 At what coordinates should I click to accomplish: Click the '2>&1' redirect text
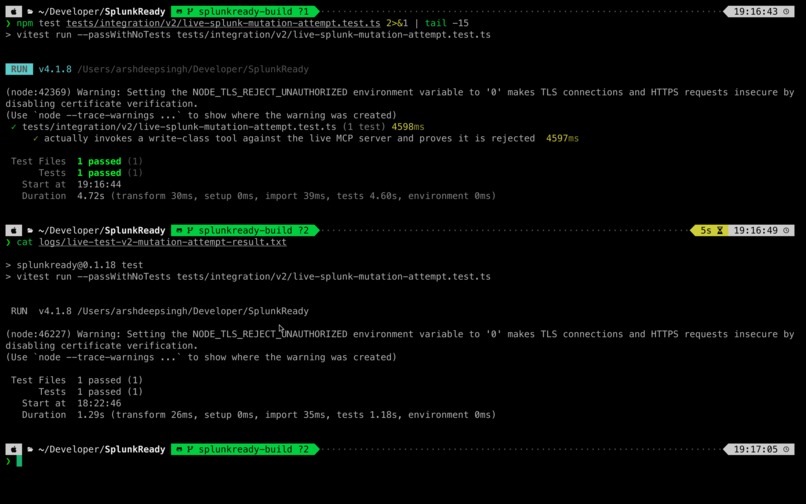coord(397,23)
